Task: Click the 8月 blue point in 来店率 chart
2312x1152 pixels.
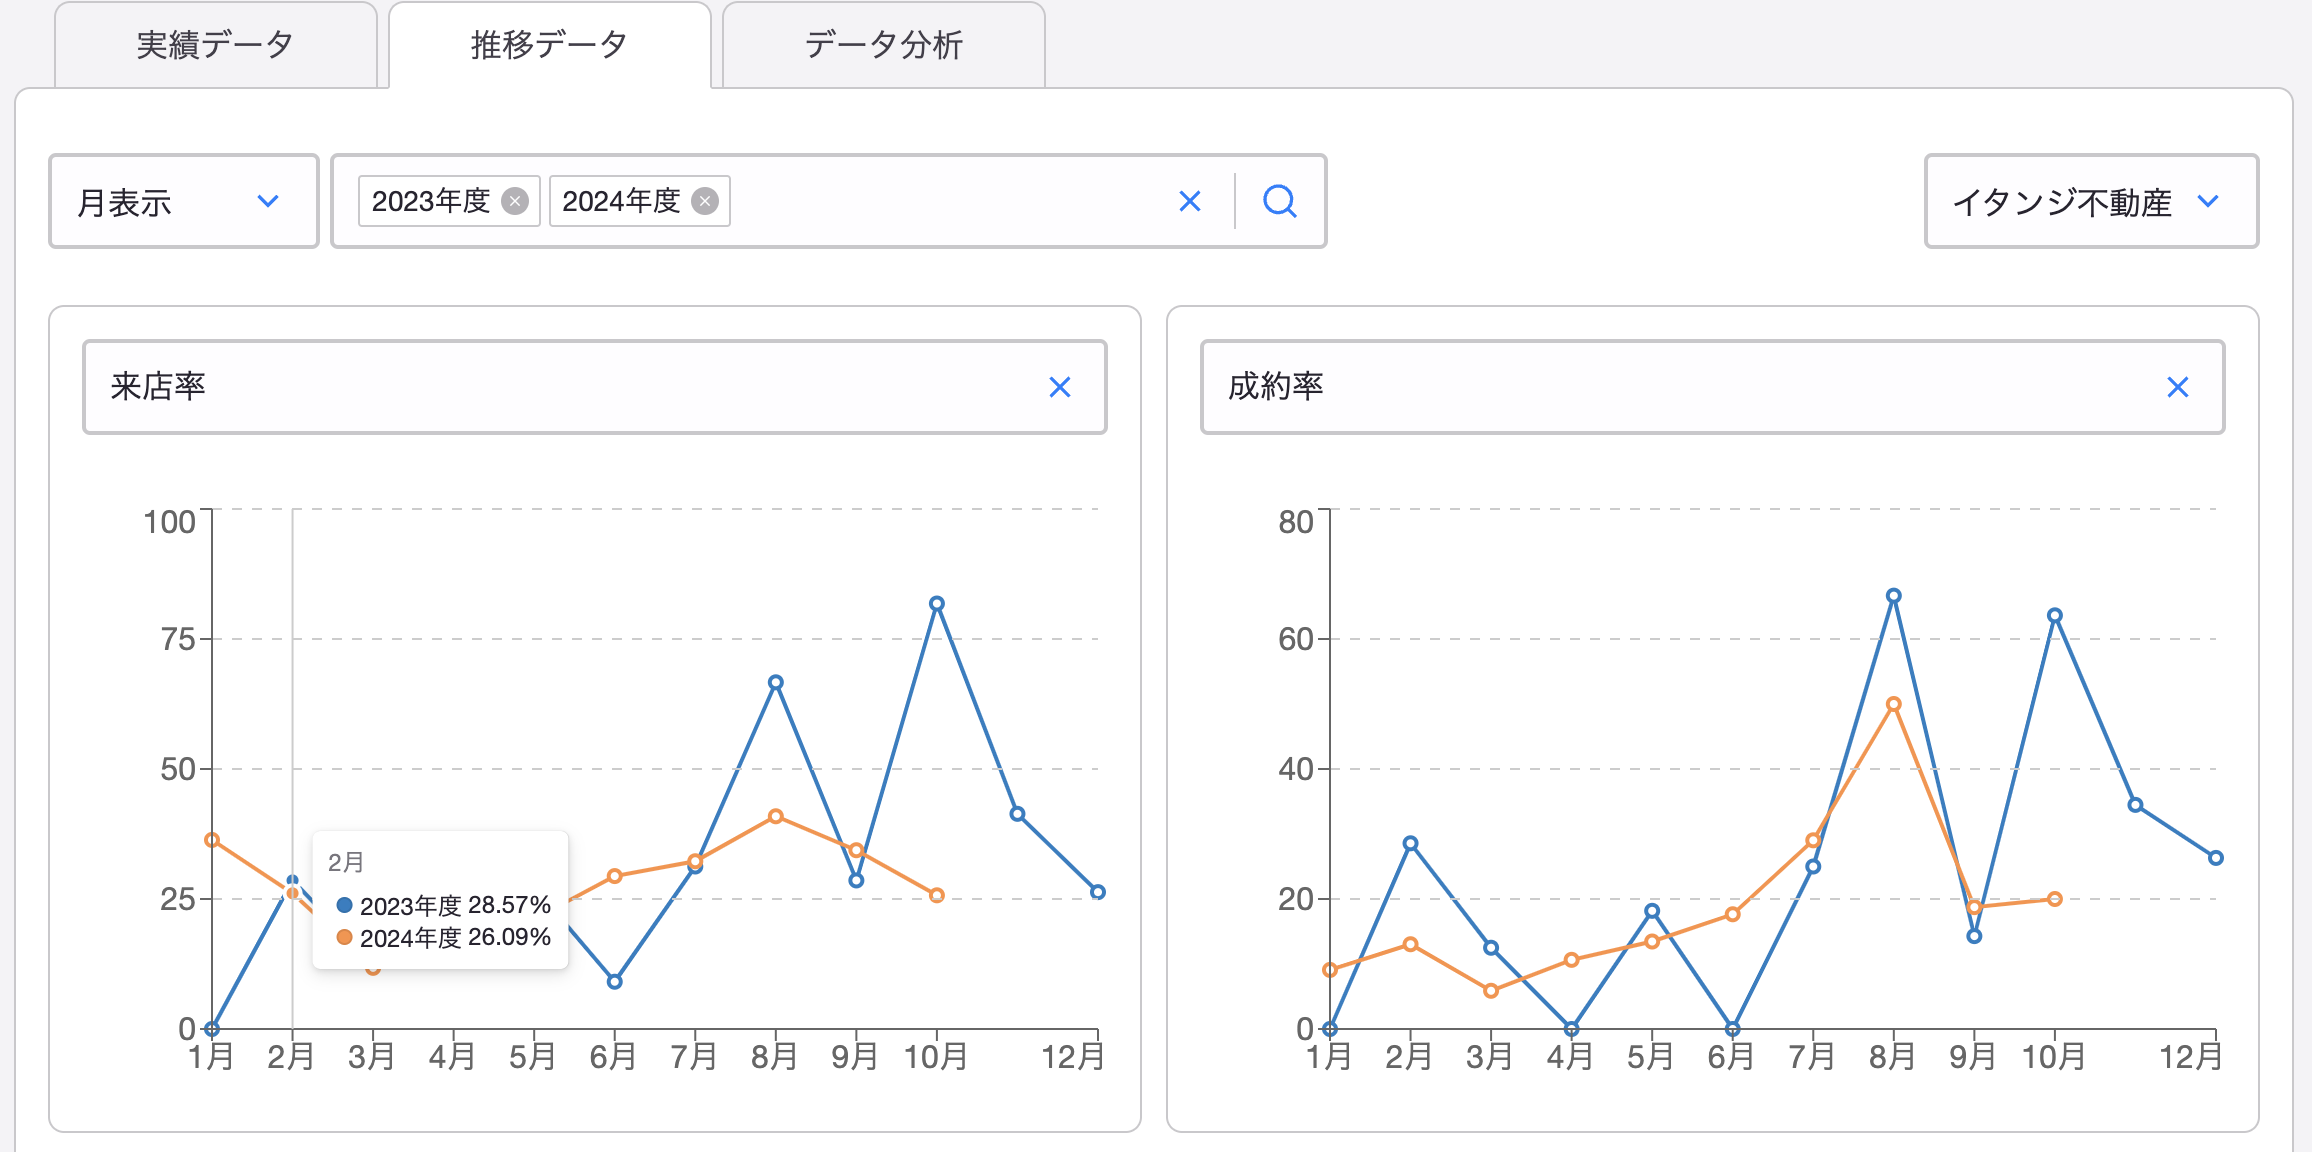Action: click(776, 683)
